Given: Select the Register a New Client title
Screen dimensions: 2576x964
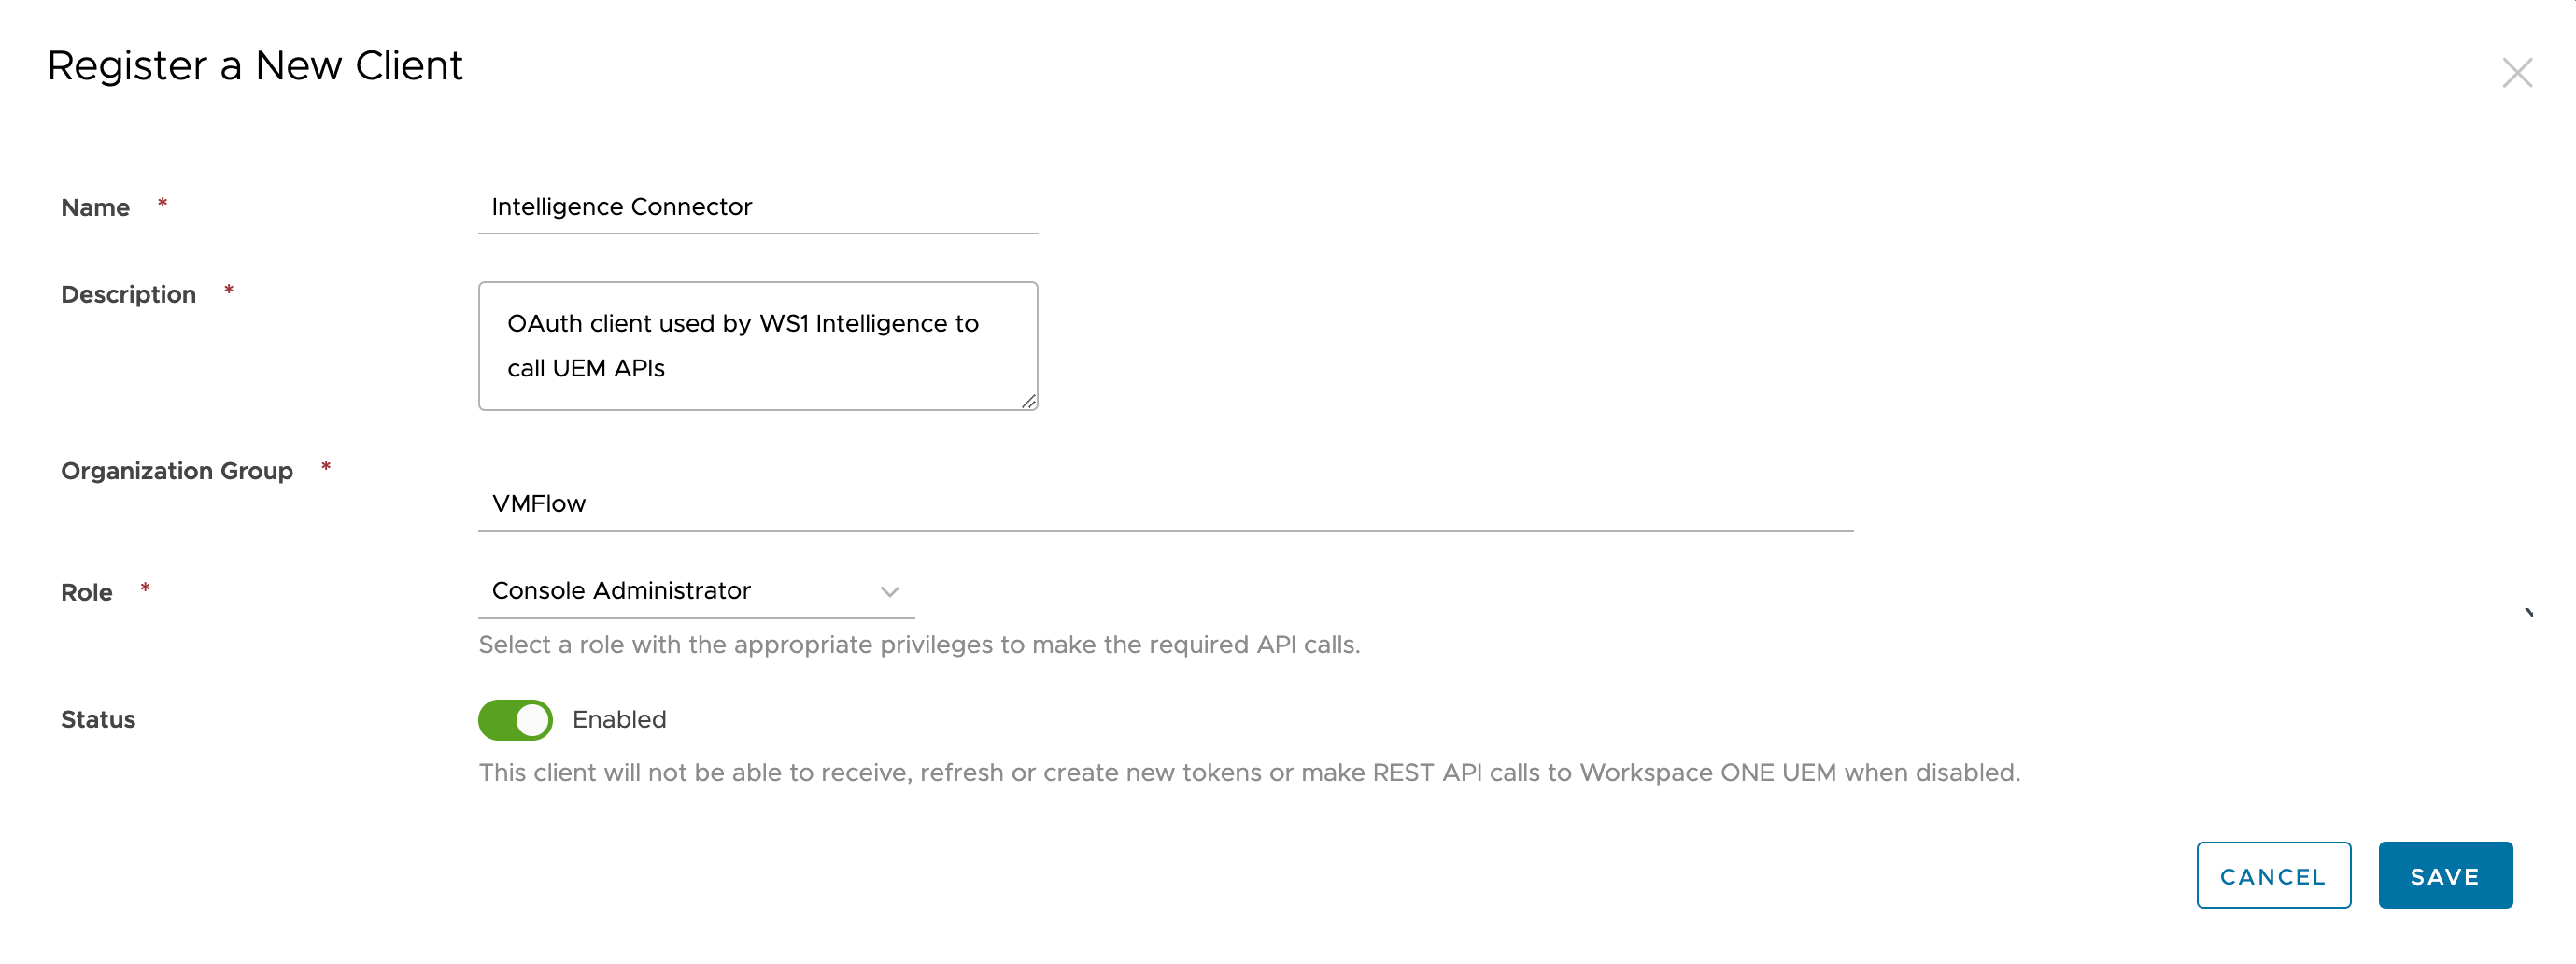Looking at the screenshot, I should pyautogui.click(x=256, y=65).
